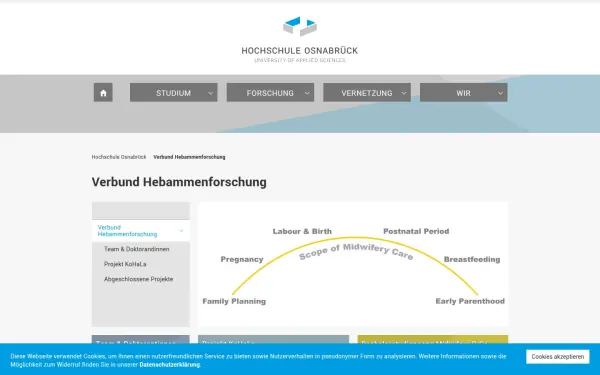Click the home icon in navigation bar
This screenshot has height=375, width=600.
click(103, 93)
